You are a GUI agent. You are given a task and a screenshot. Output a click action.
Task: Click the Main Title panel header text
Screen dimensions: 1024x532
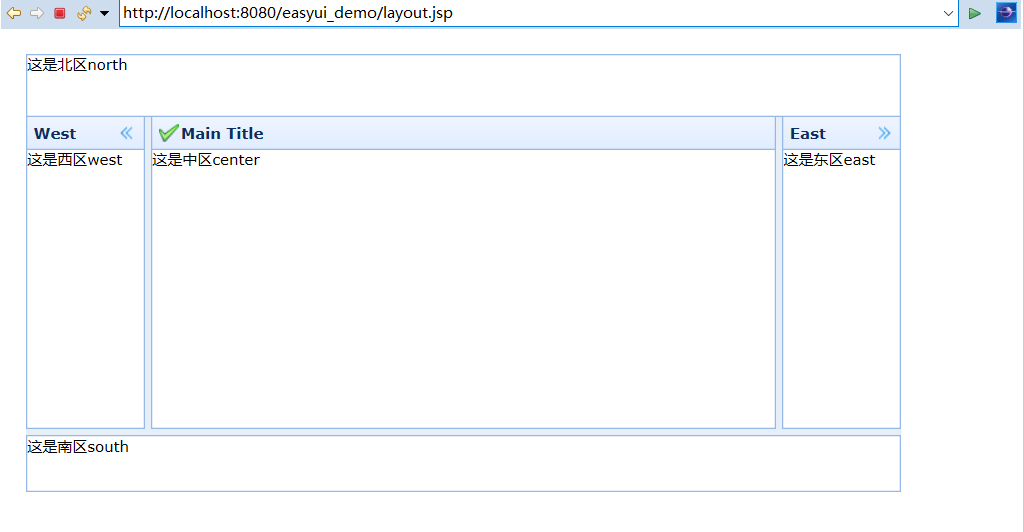(222, 134)
